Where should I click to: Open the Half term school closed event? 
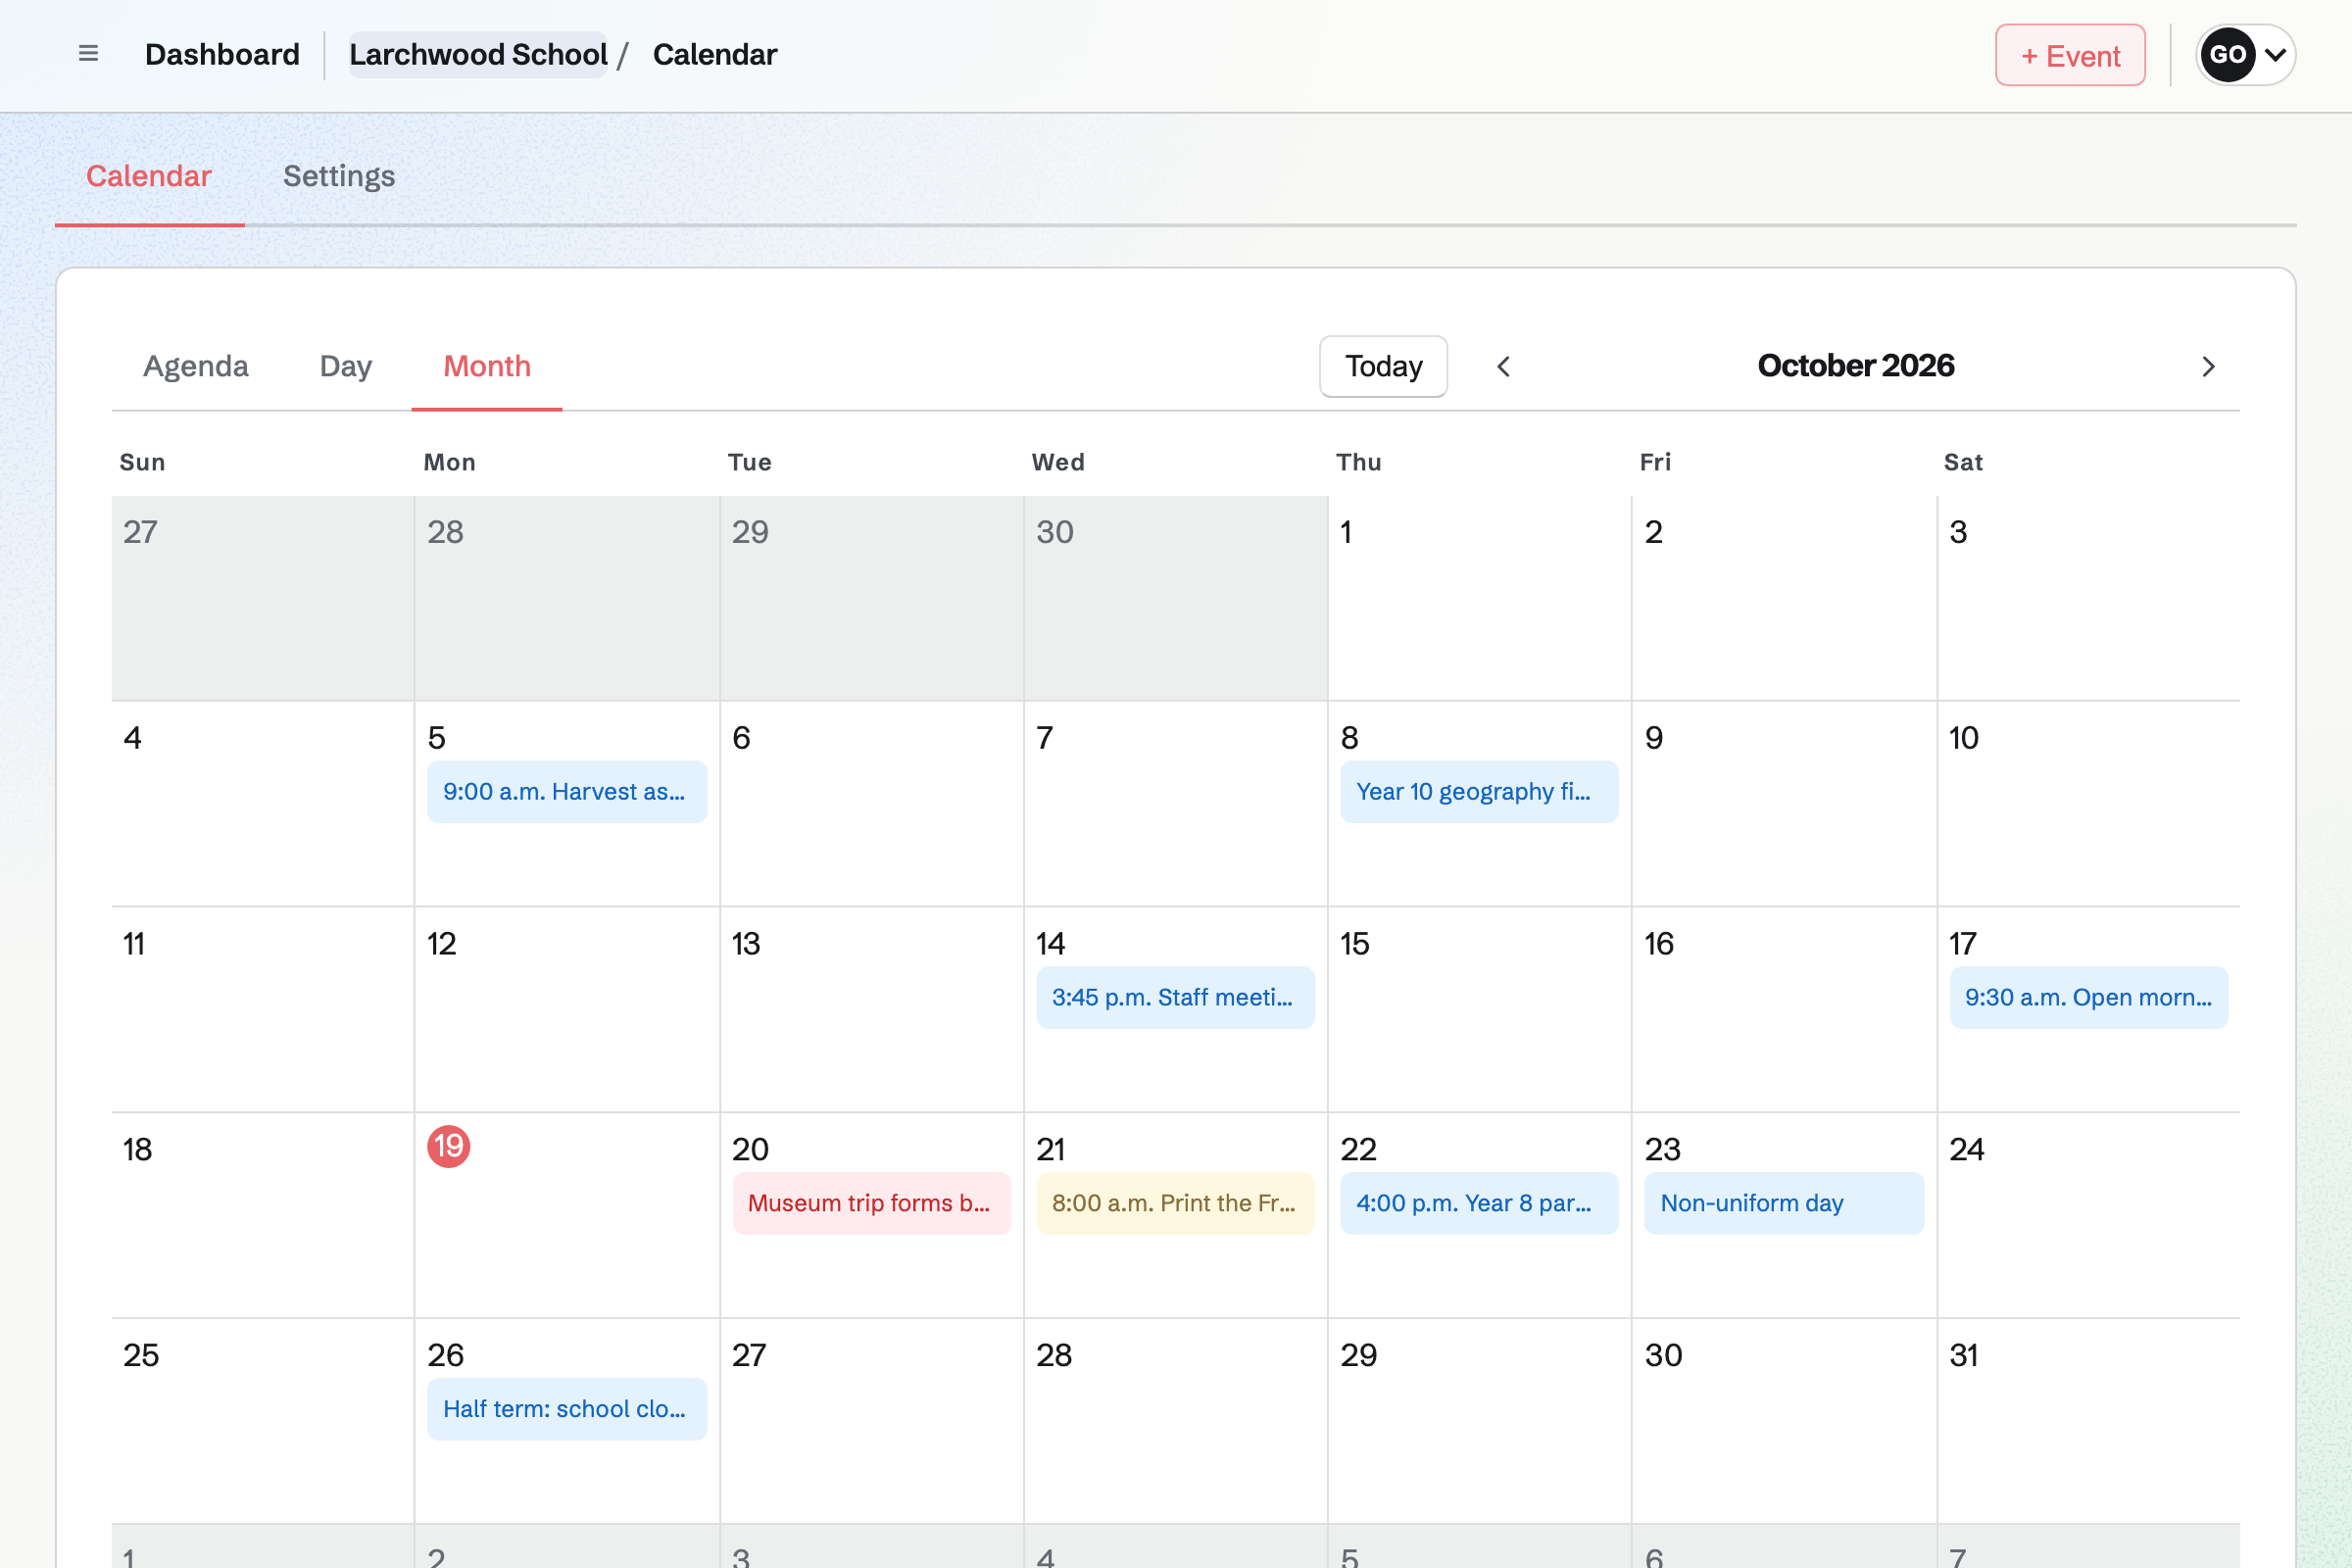[567, 1410]
